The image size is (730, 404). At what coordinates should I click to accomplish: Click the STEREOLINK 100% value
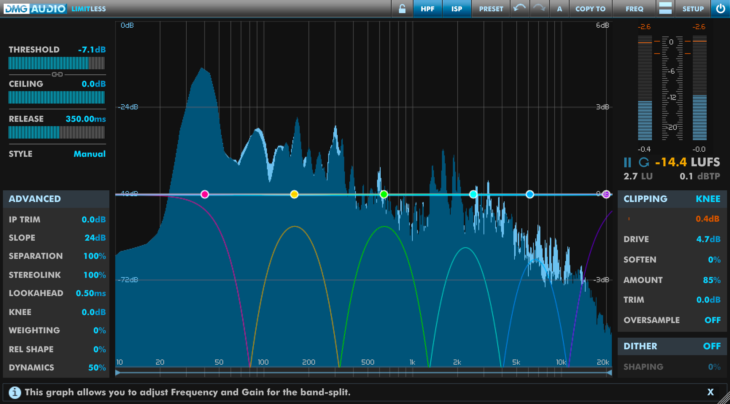coord(95,275)
